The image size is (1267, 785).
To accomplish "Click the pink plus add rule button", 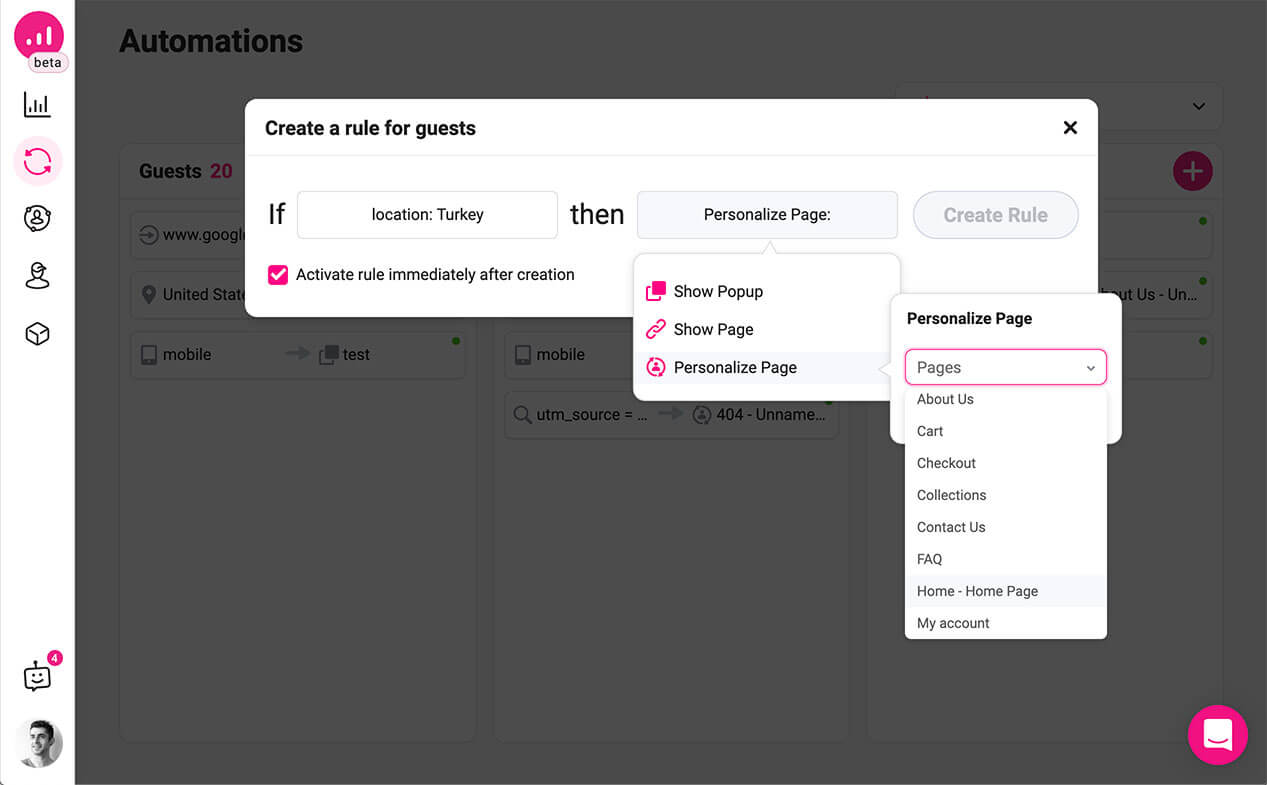I will (x=1192, y=171).
